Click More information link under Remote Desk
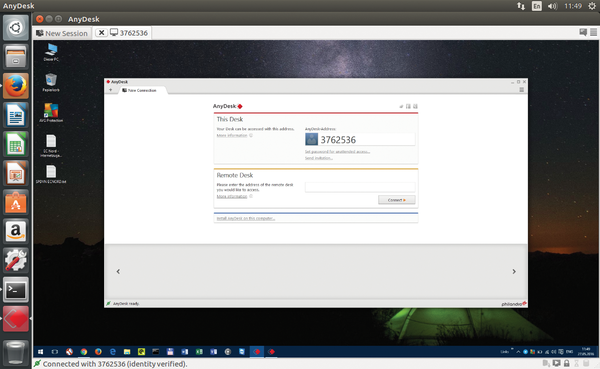 [x=232, y=196]
